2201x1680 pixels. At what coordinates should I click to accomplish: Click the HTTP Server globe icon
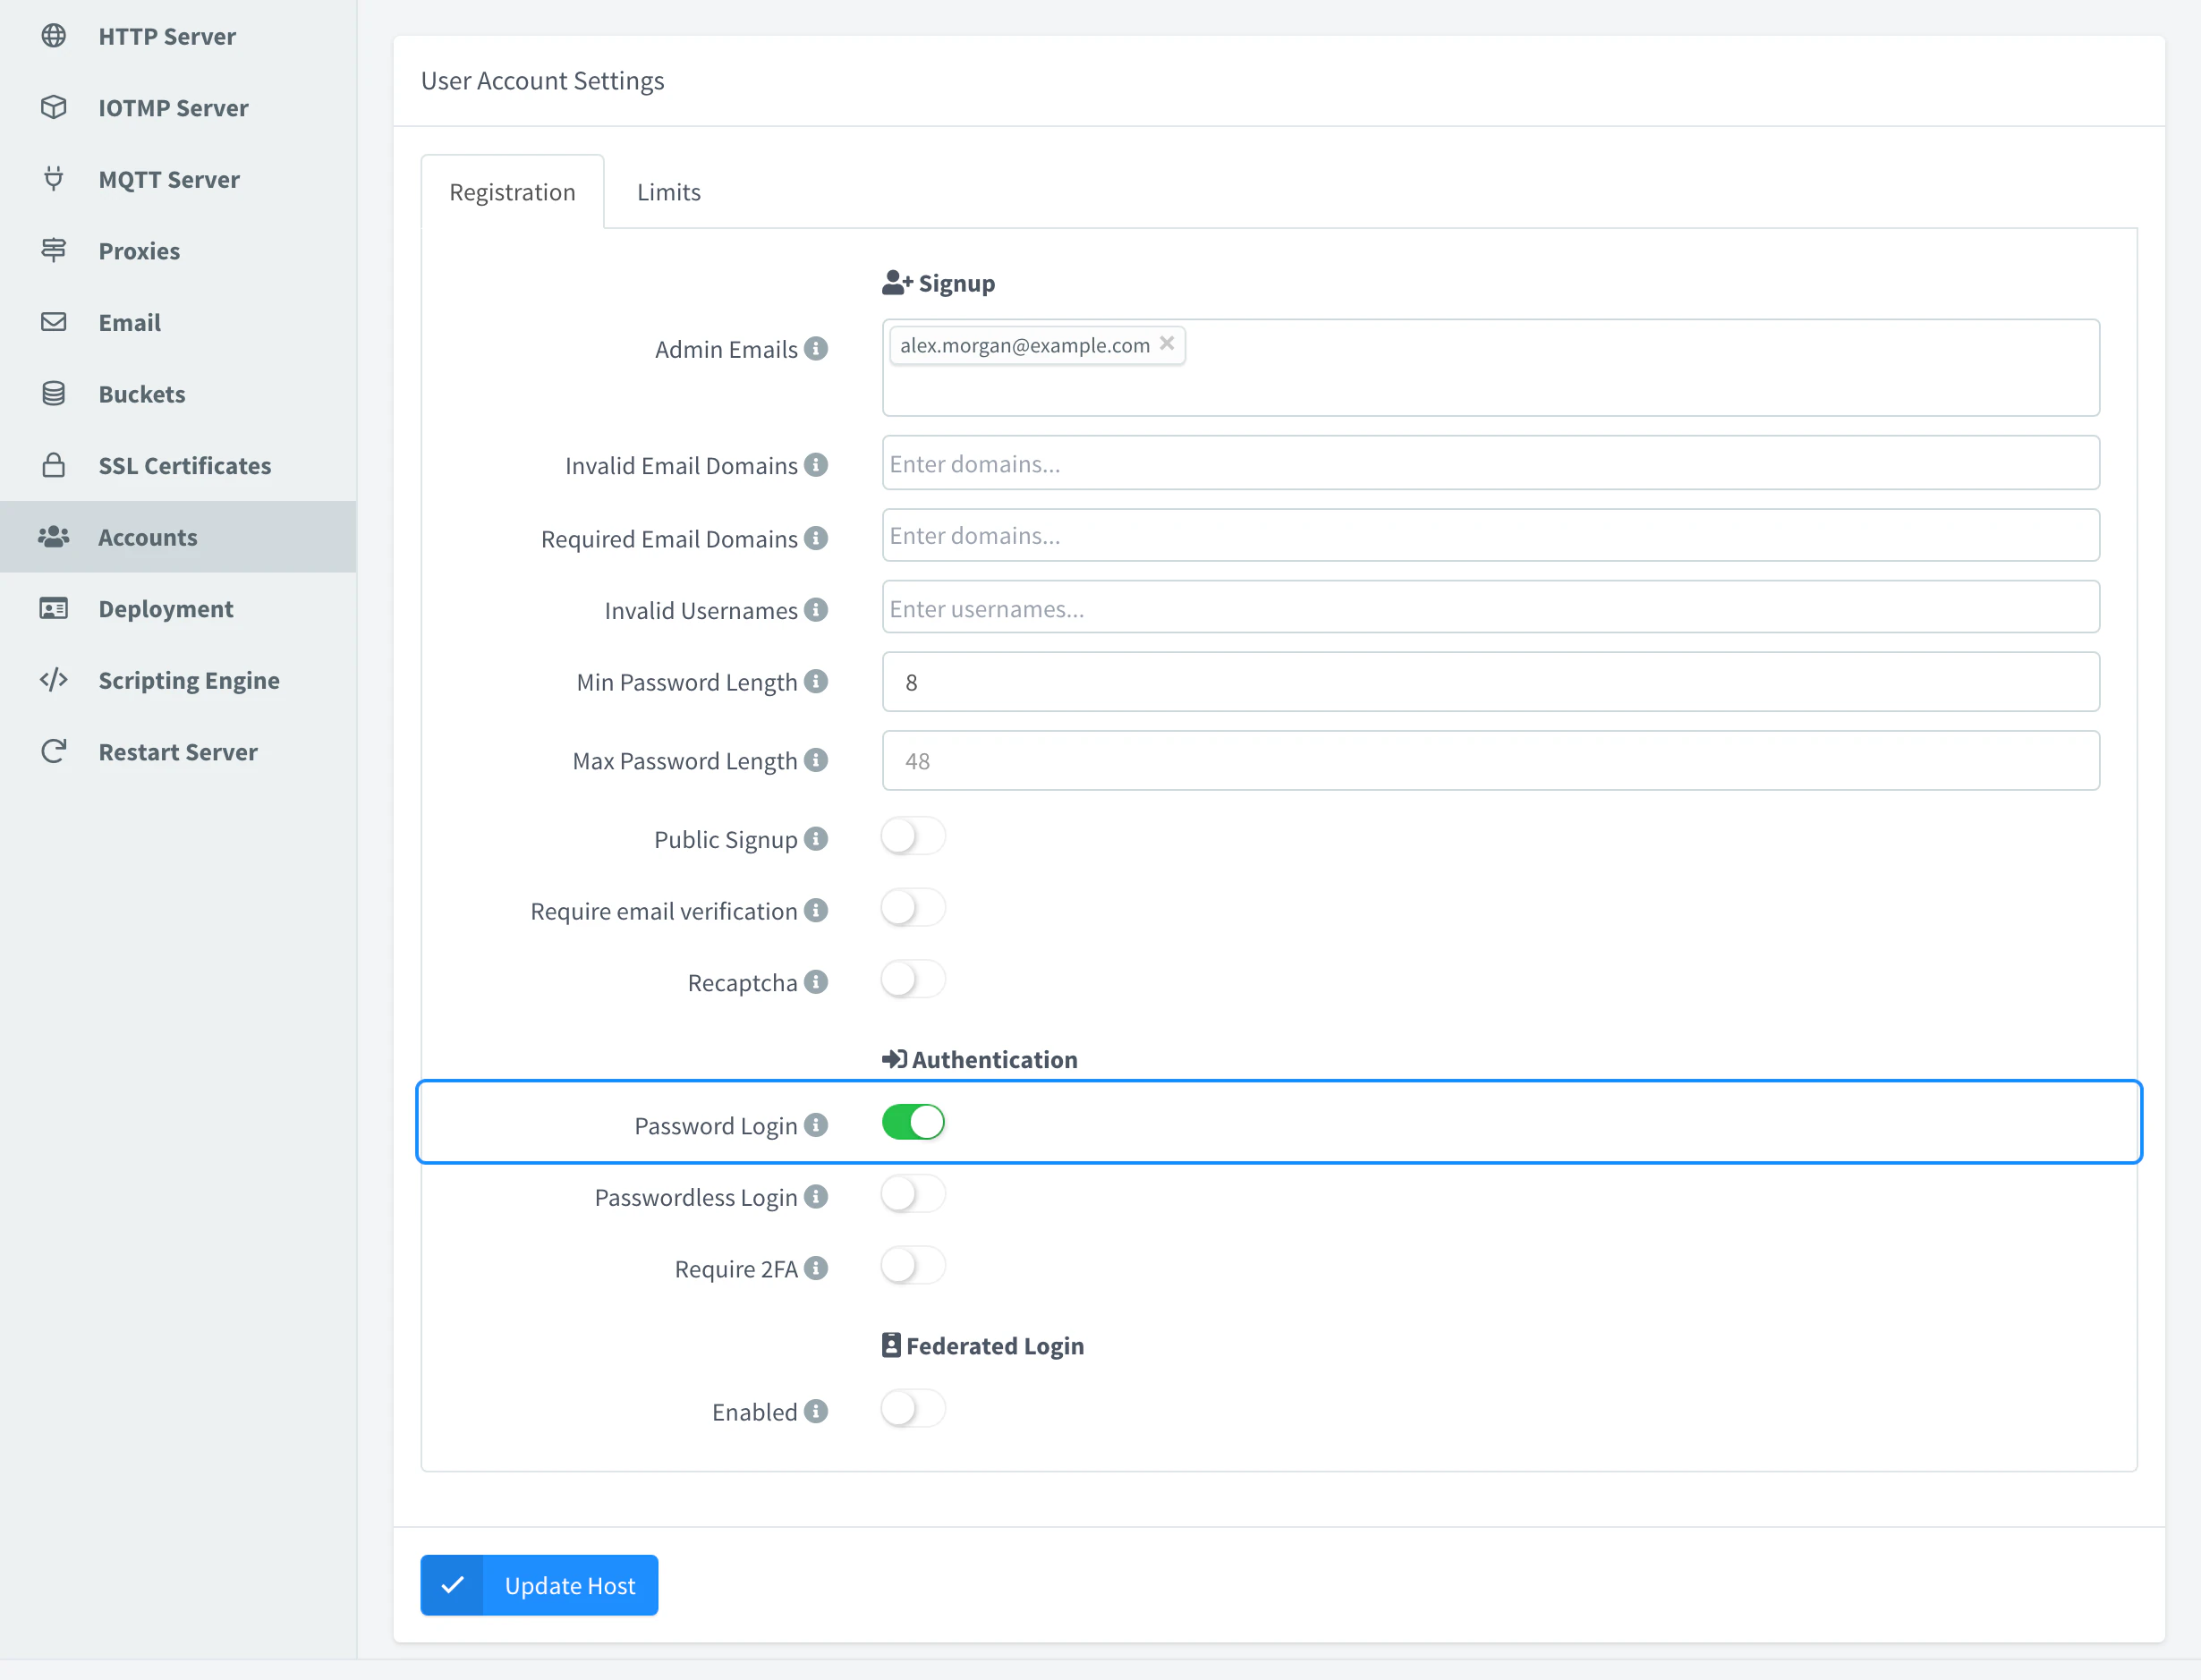point(54,36)
